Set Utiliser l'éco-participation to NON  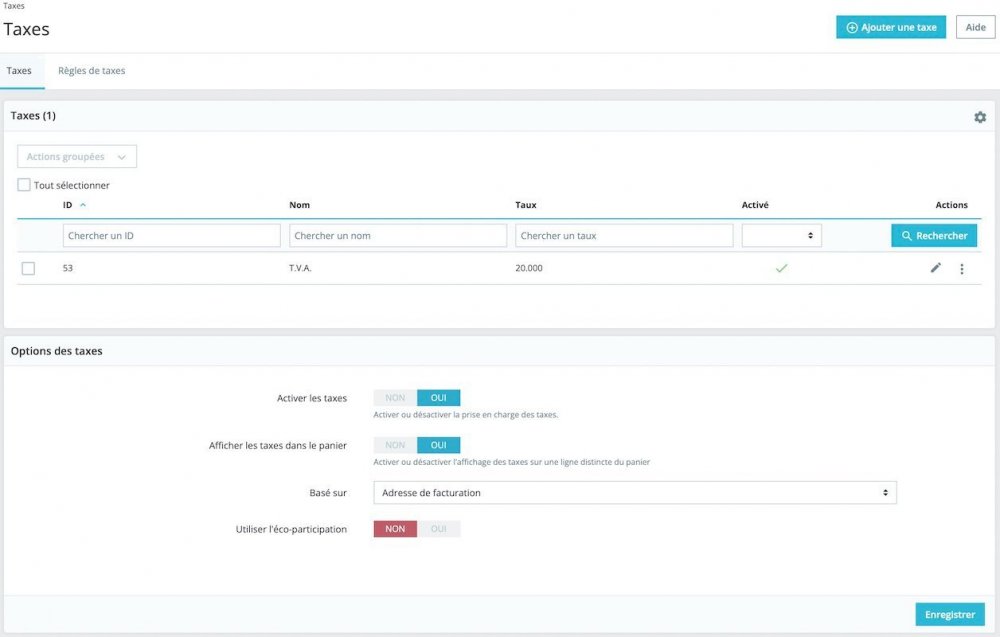point(395,529)
